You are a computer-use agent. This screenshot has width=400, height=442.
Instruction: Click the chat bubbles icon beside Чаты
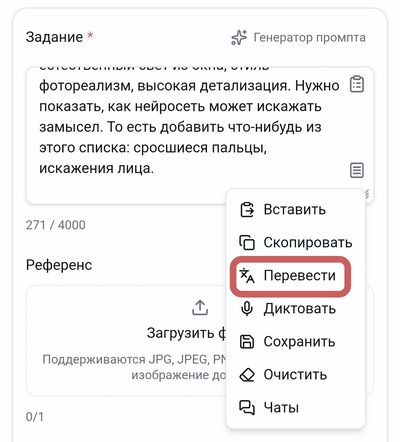247,407
